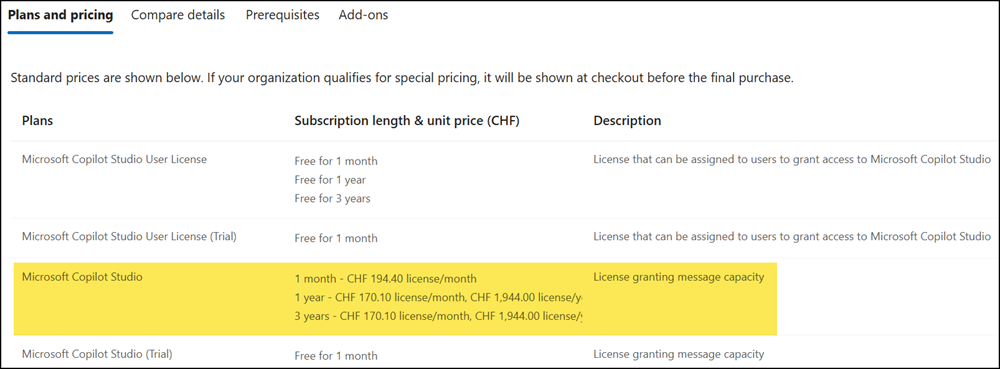Click the highlighted License granting message capacity description
This screenshot has height=369, width=1000.
click(679, 277)
